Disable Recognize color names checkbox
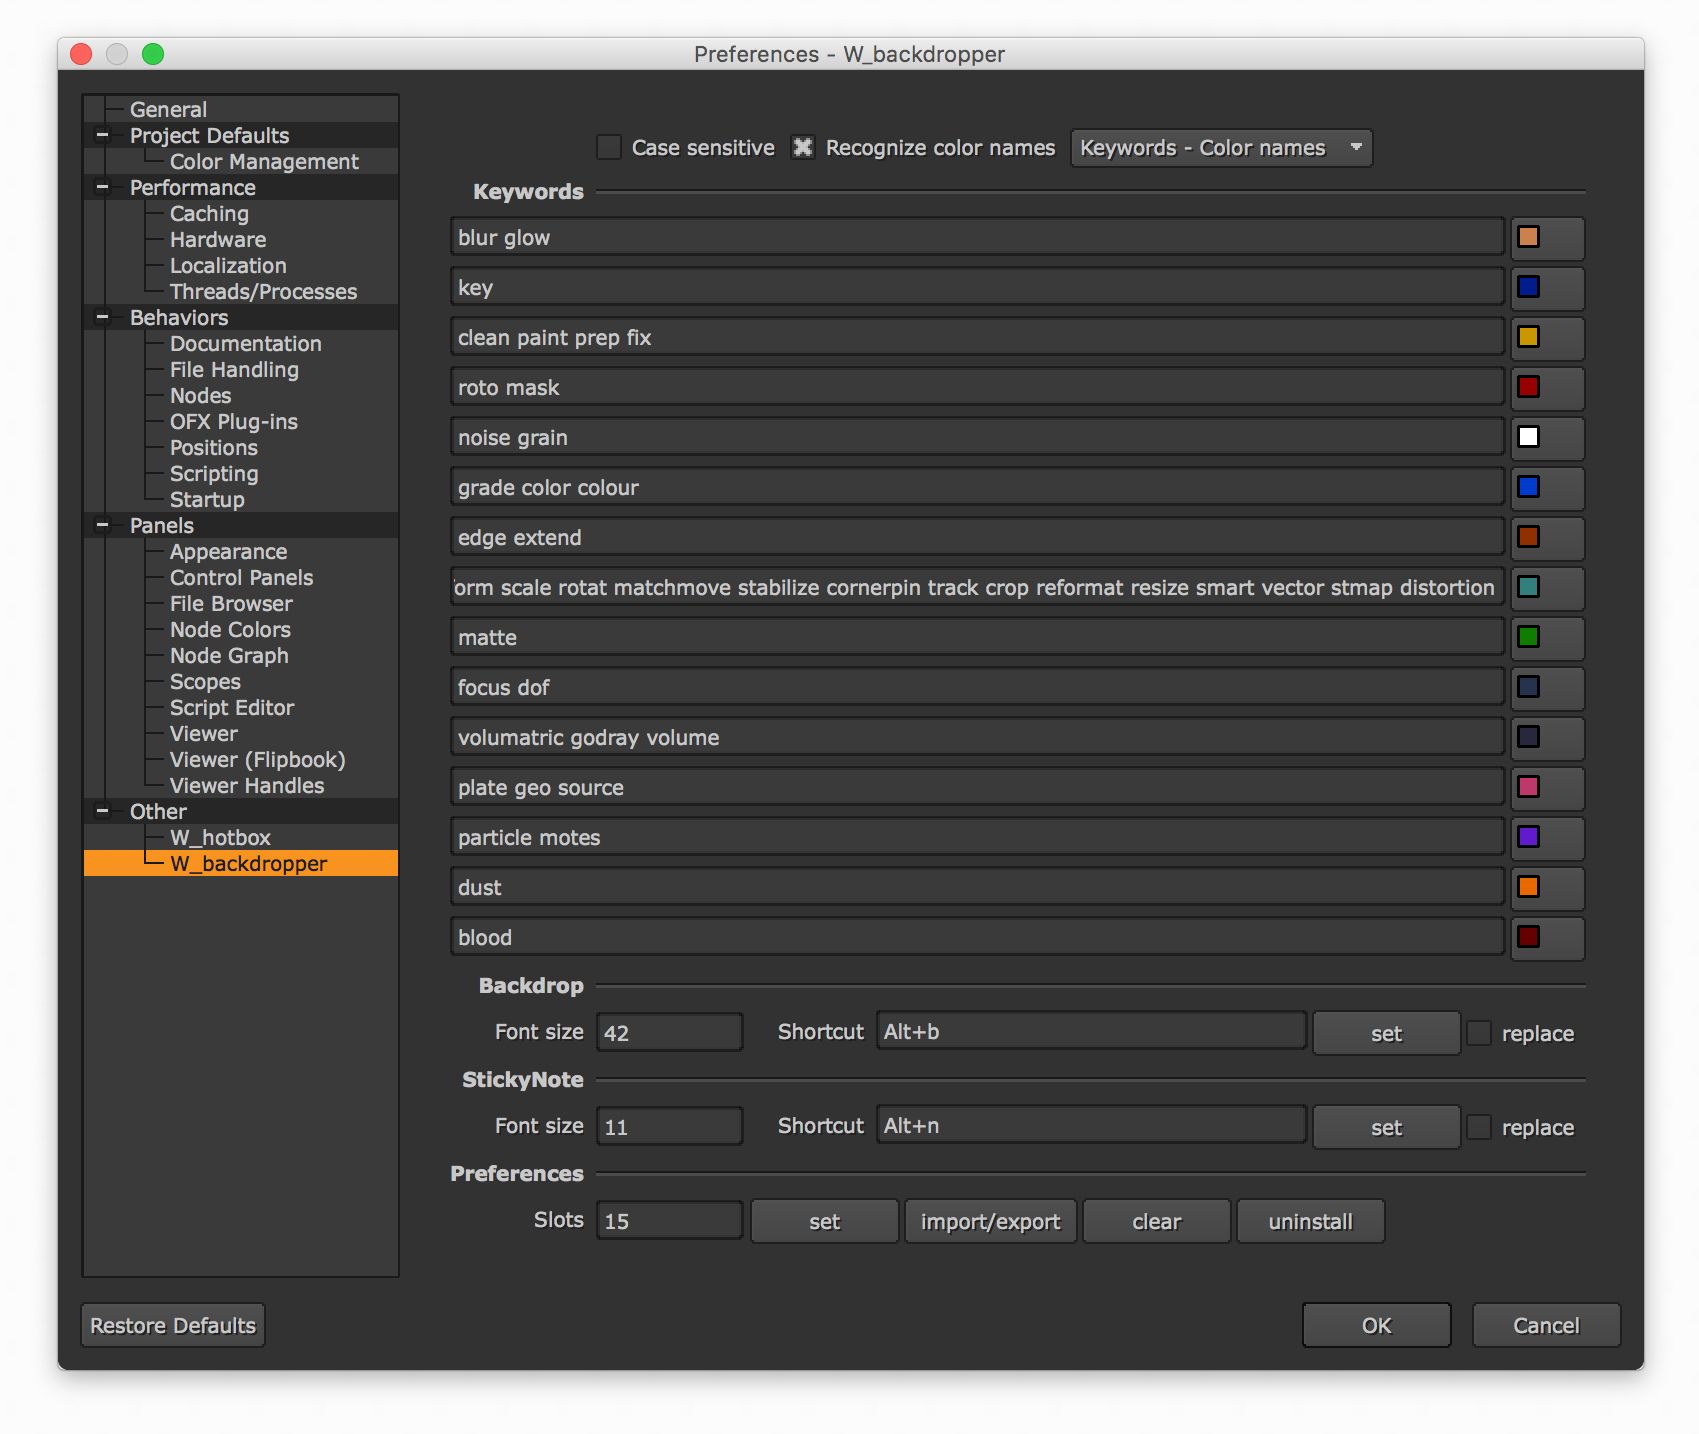Screen dimensions: 1699x1434 click(803, 148)
